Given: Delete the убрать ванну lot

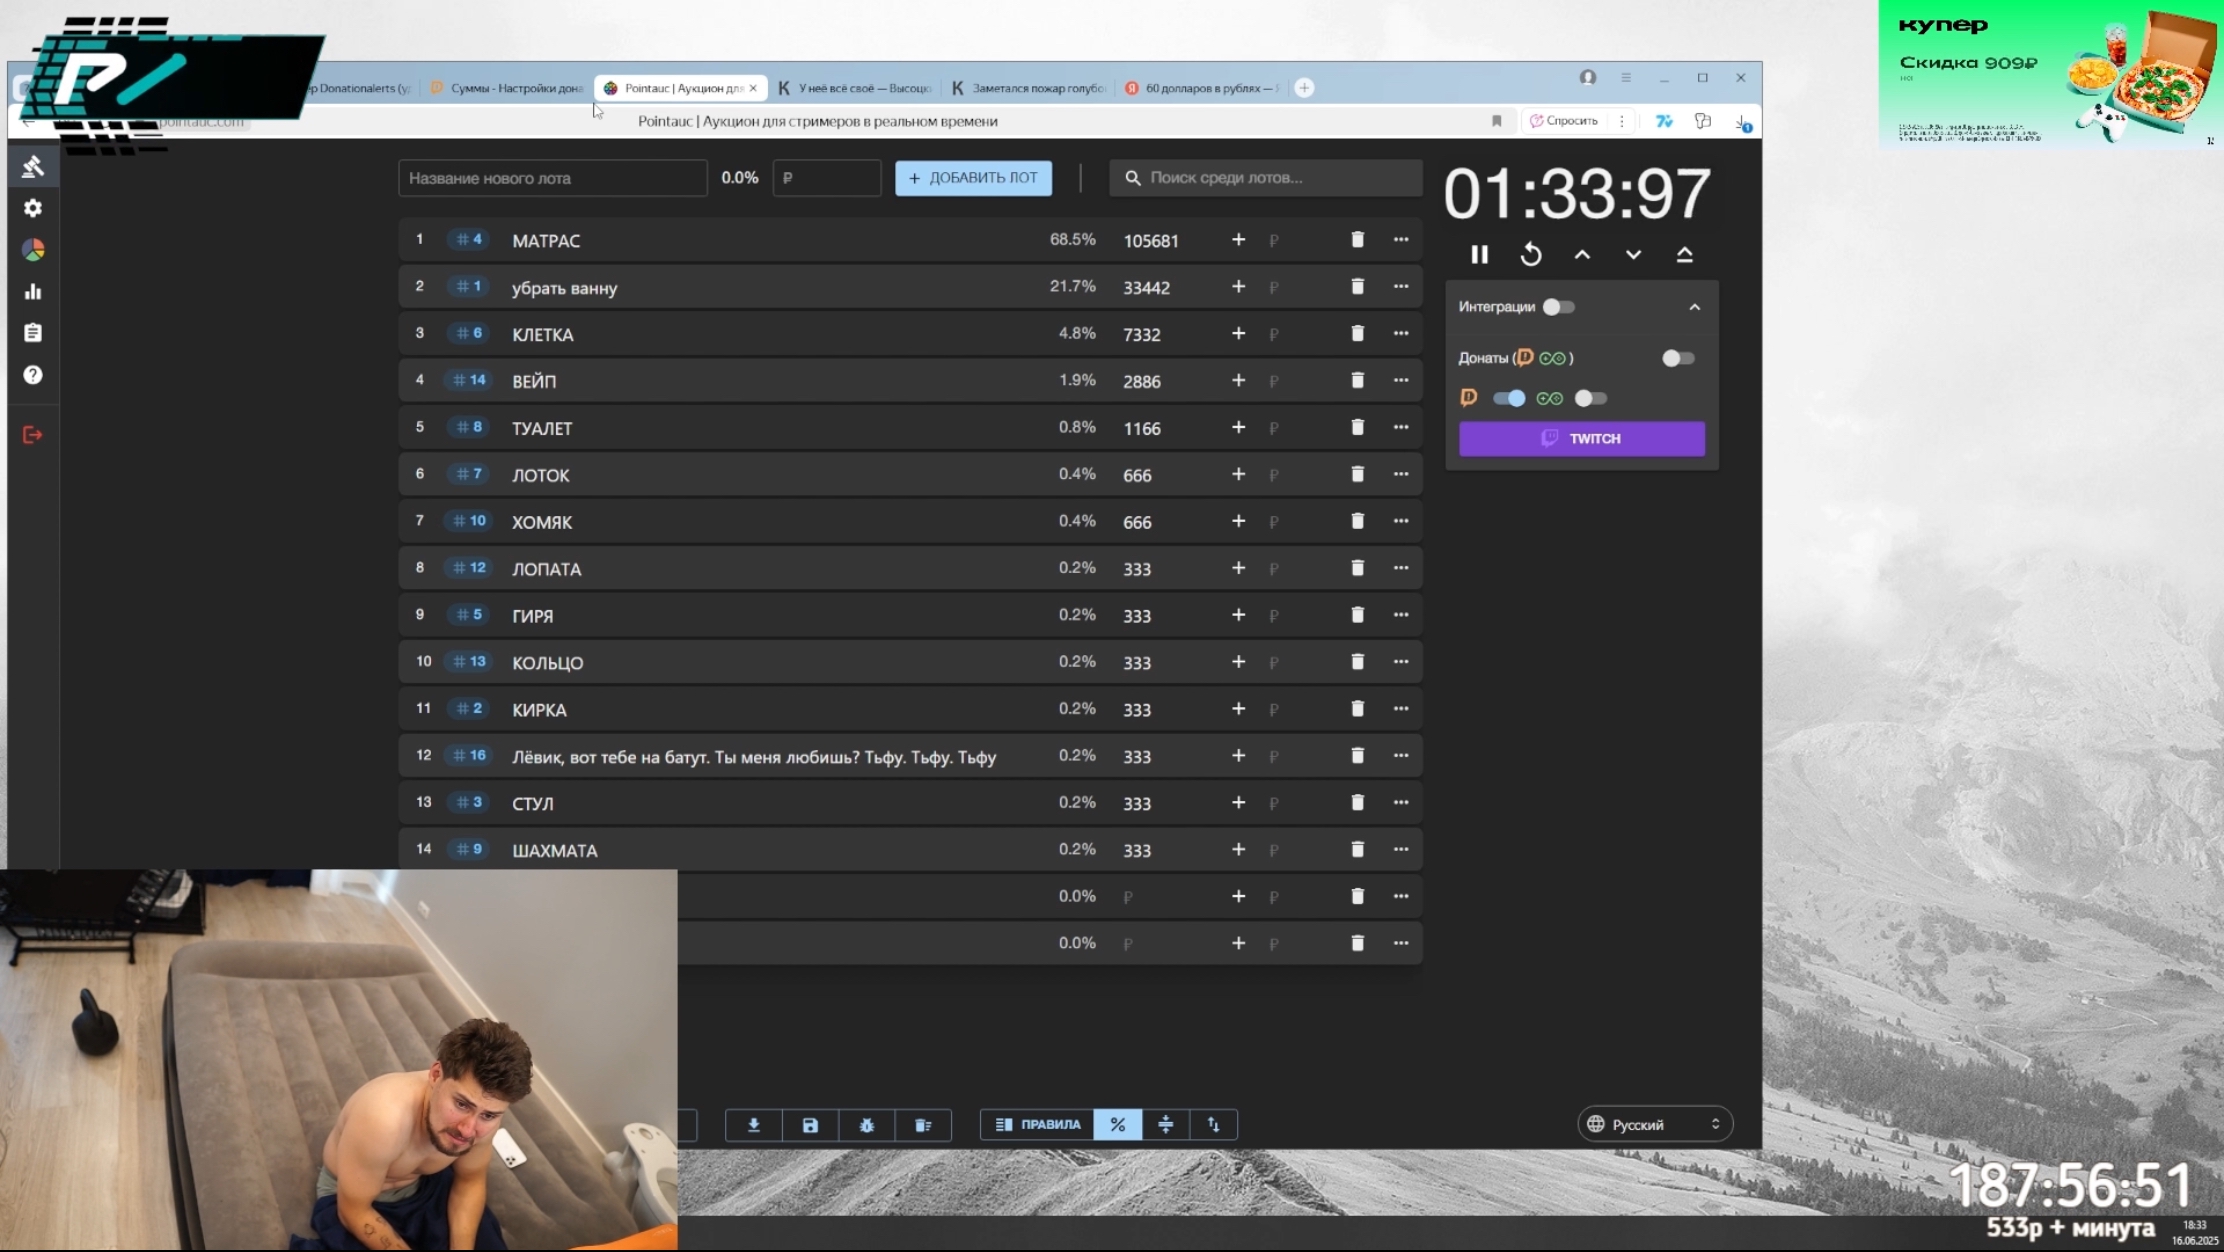Looking at the screenshot, I should (x=1357, y=287).
